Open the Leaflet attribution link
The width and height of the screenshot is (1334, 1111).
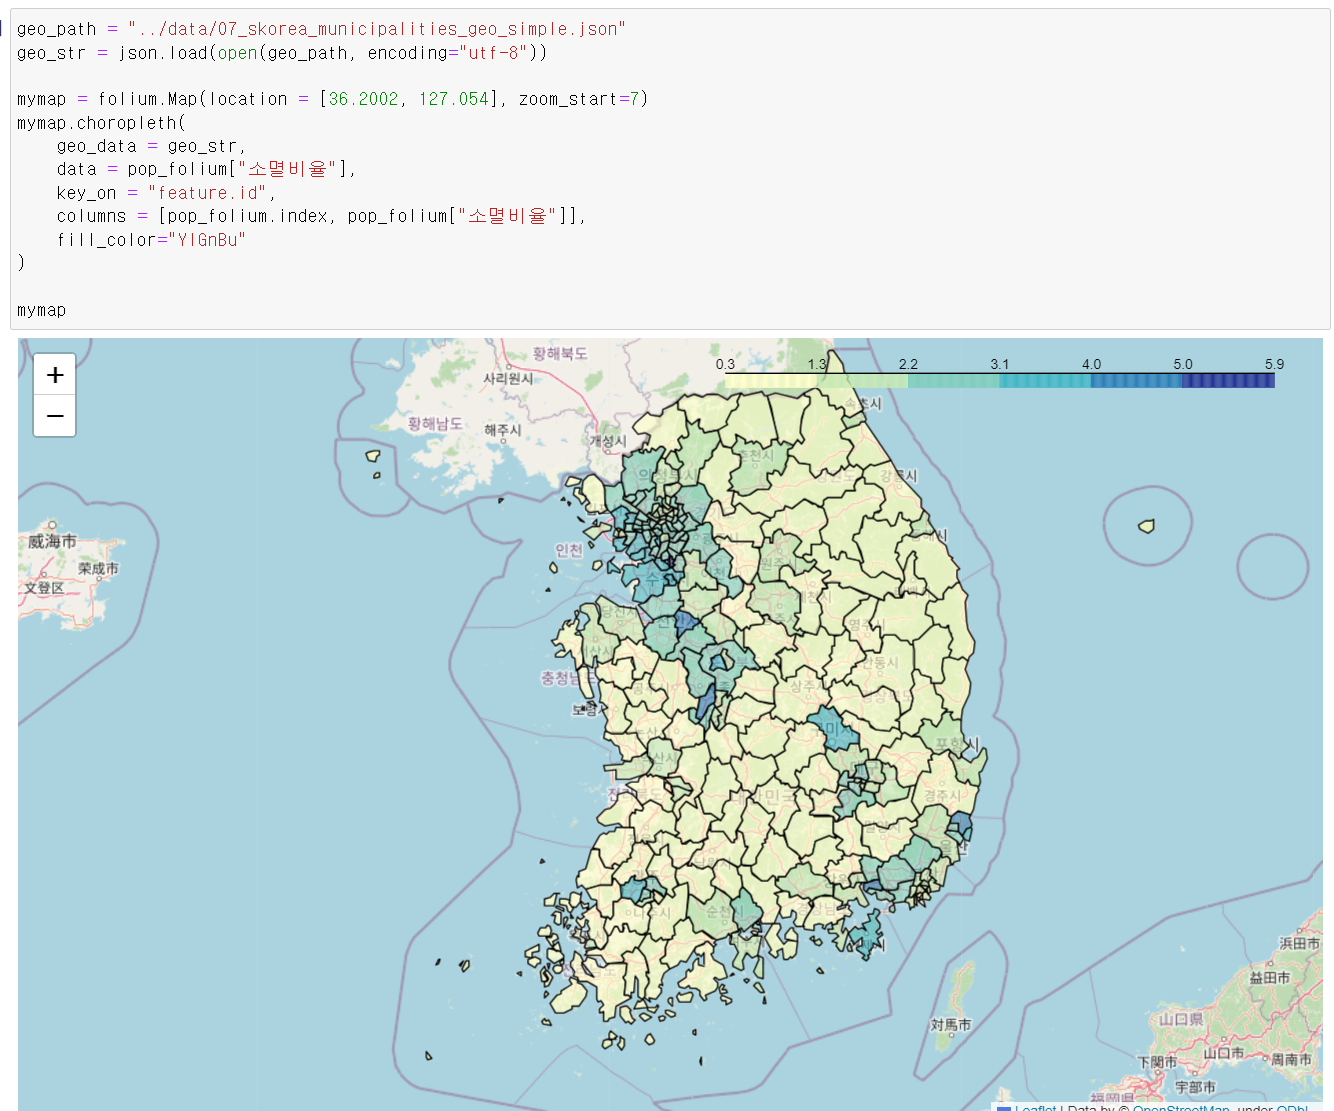click(1035, 1108)
